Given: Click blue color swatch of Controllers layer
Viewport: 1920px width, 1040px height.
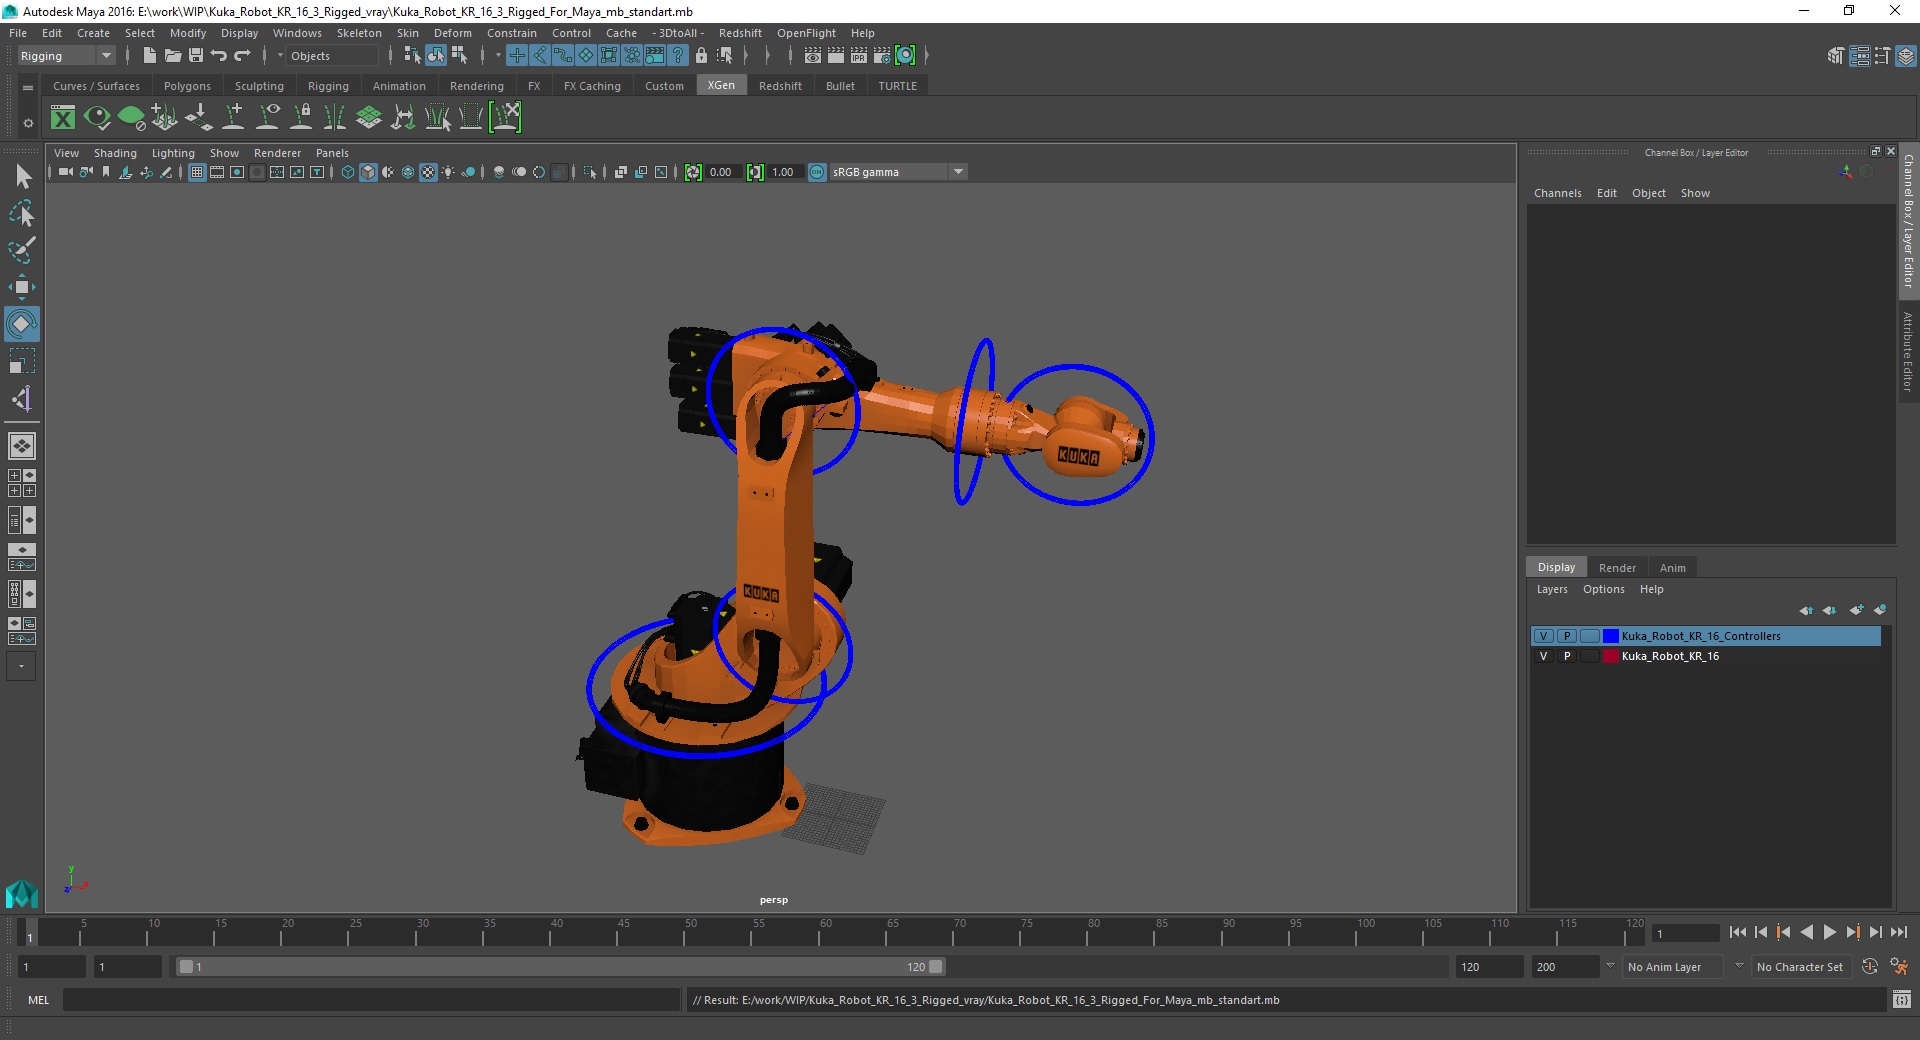Looking at the screenshot, I should (x=1610, y=636).
